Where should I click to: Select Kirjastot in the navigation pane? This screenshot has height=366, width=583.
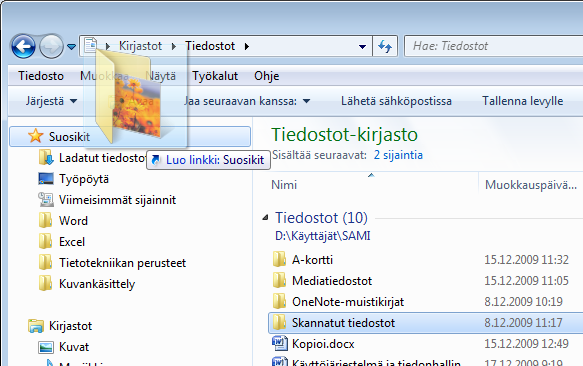pyautogui.click(x=70, y=326)
